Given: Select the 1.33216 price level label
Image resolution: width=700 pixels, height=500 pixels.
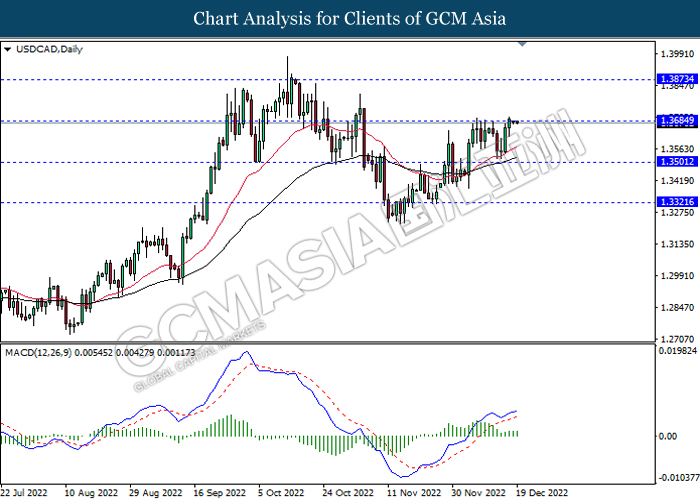Looking at the screenshot, I should tap(677, 202).
